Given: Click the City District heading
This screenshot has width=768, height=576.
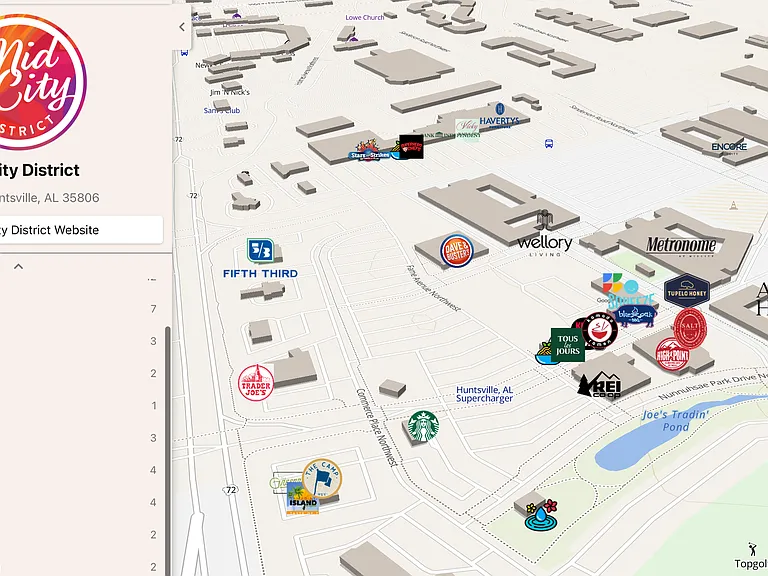Looking at the screenshot, I should [x=40, y=170].
